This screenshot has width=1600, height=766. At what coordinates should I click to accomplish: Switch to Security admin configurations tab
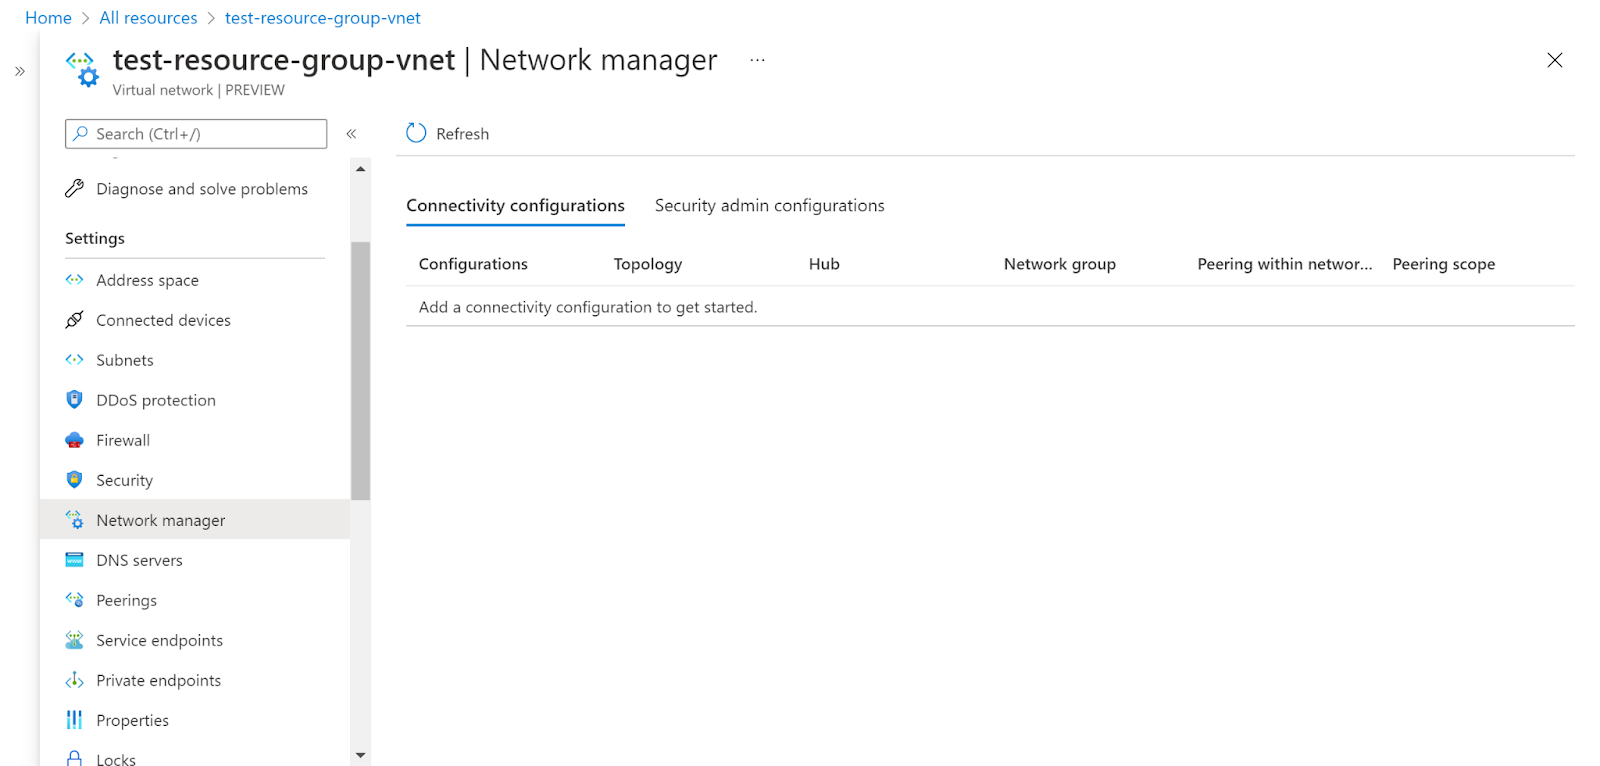[769, 206]
